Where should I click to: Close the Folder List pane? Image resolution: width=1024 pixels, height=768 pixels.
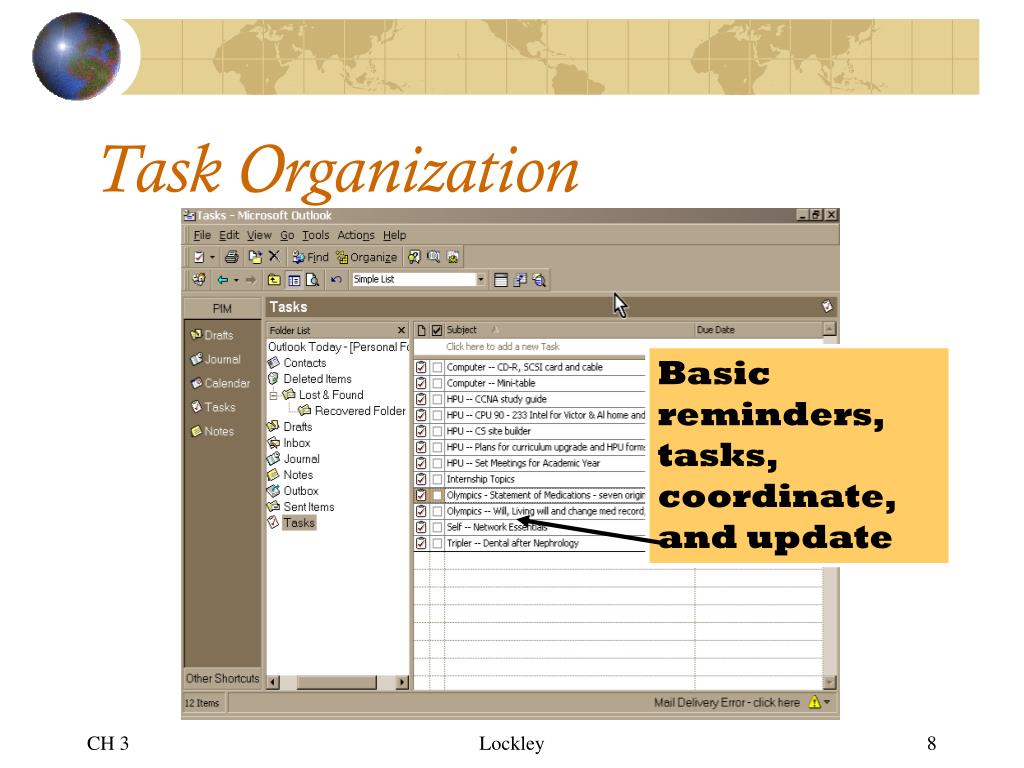pyautogui.click(x=402, y=330)
